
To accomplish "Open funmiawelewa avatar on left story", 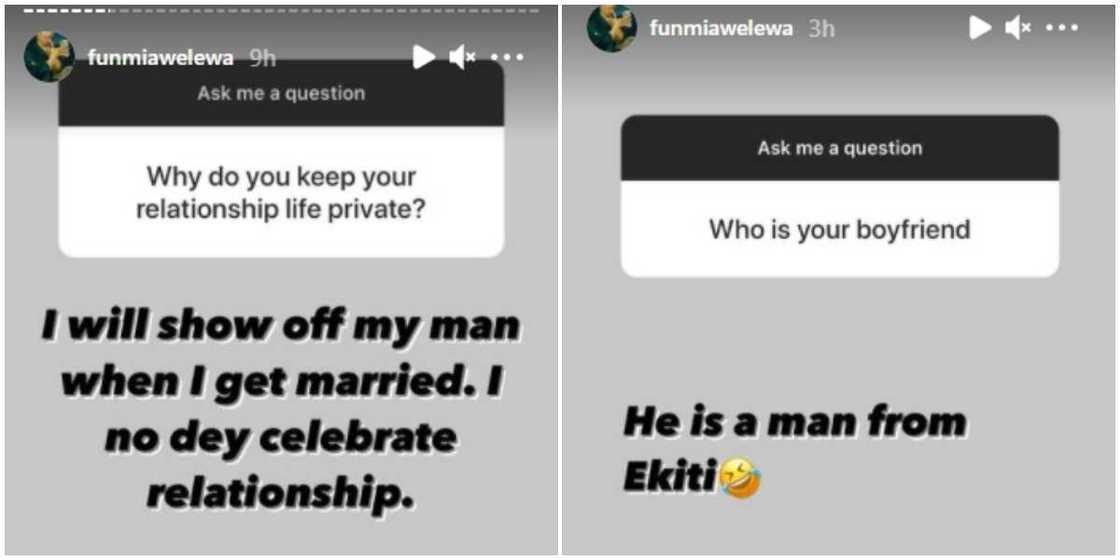I will tap(49, 57).
